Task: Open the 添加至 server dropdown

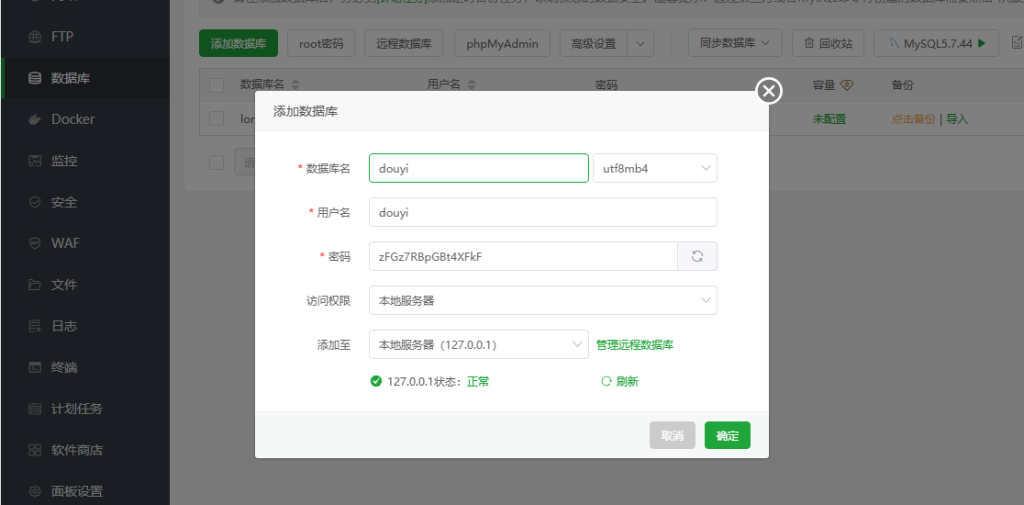Action: (478, 344)
